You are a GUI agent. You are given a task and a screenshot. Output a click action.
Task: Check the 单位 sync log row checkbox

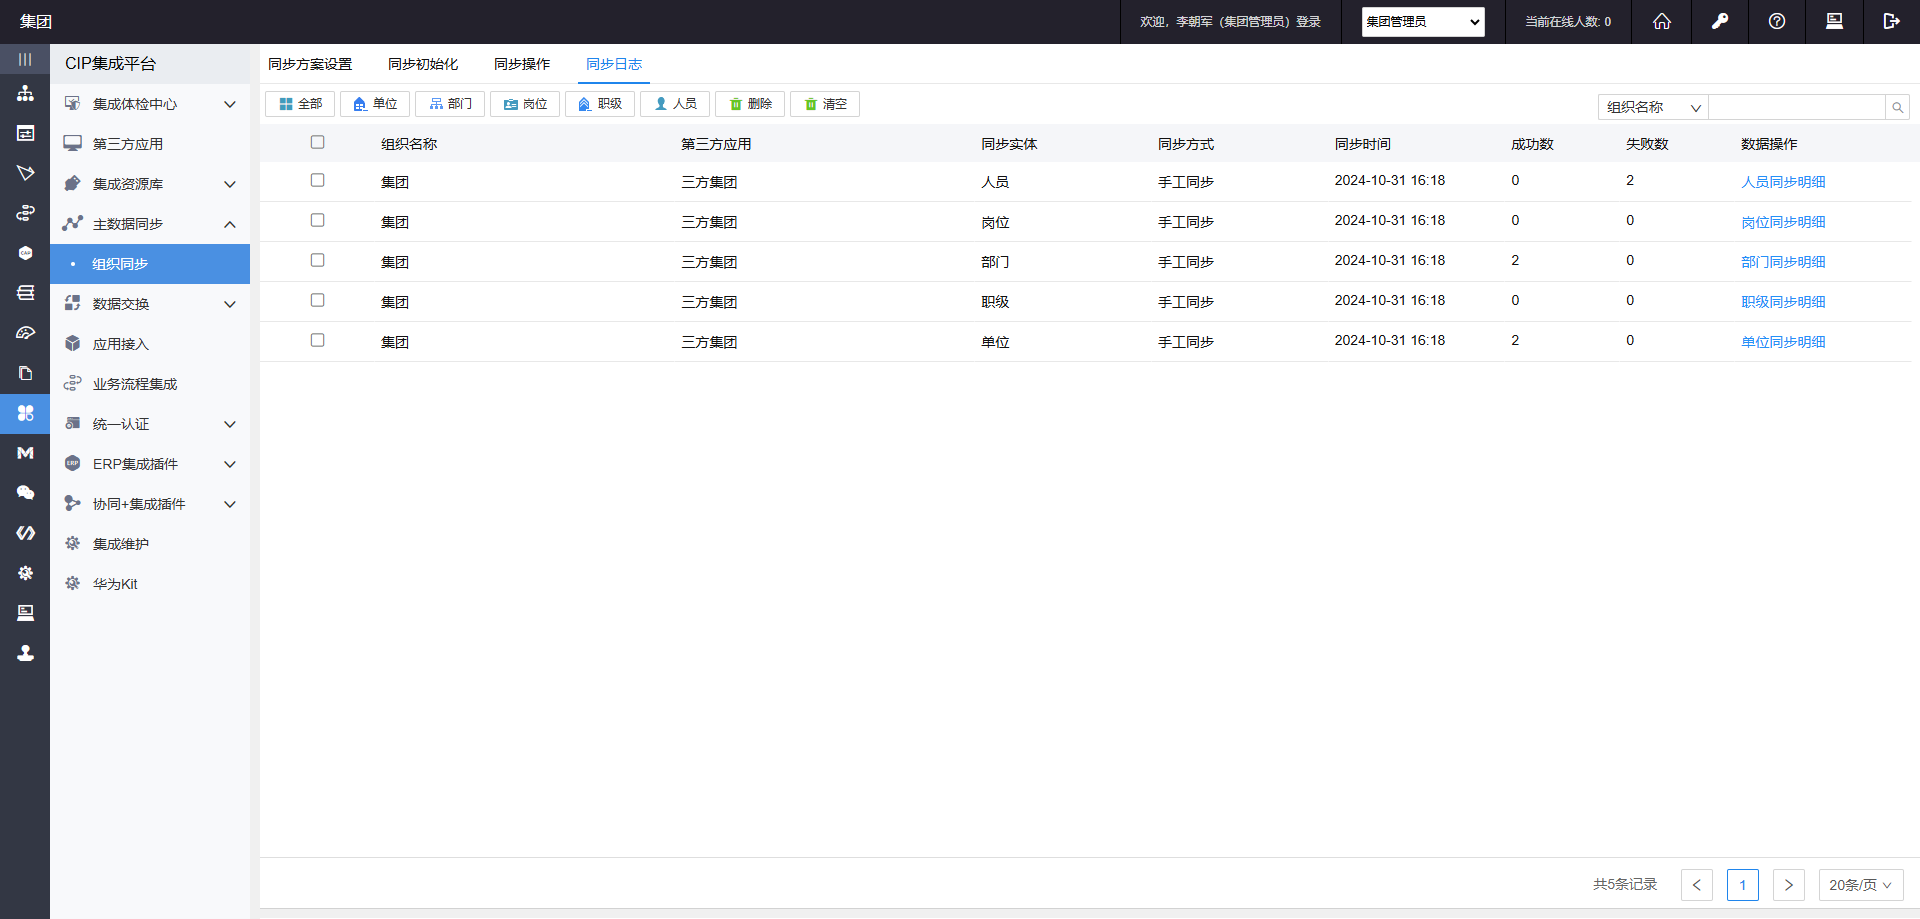317,340
